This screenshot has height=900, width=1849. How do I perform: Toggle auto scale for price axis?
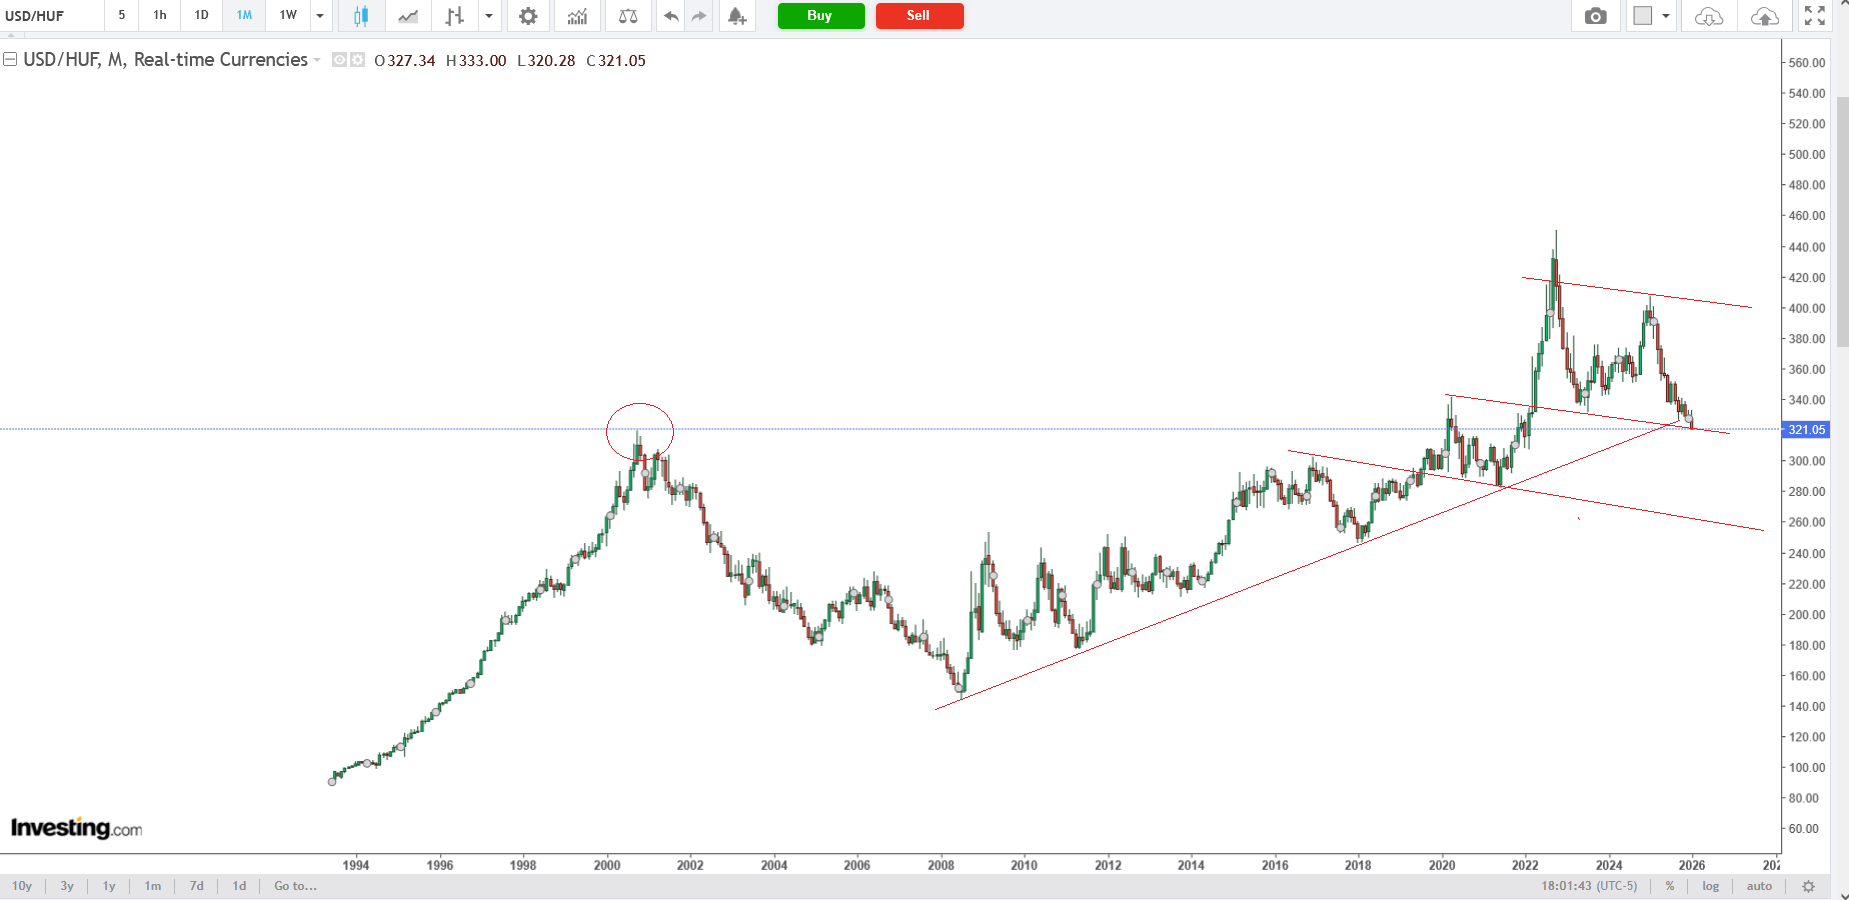[x=1759, y=886]
